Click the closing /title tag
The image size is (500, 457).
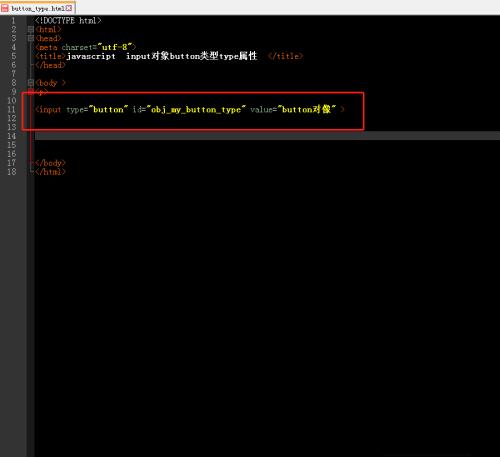286,56
